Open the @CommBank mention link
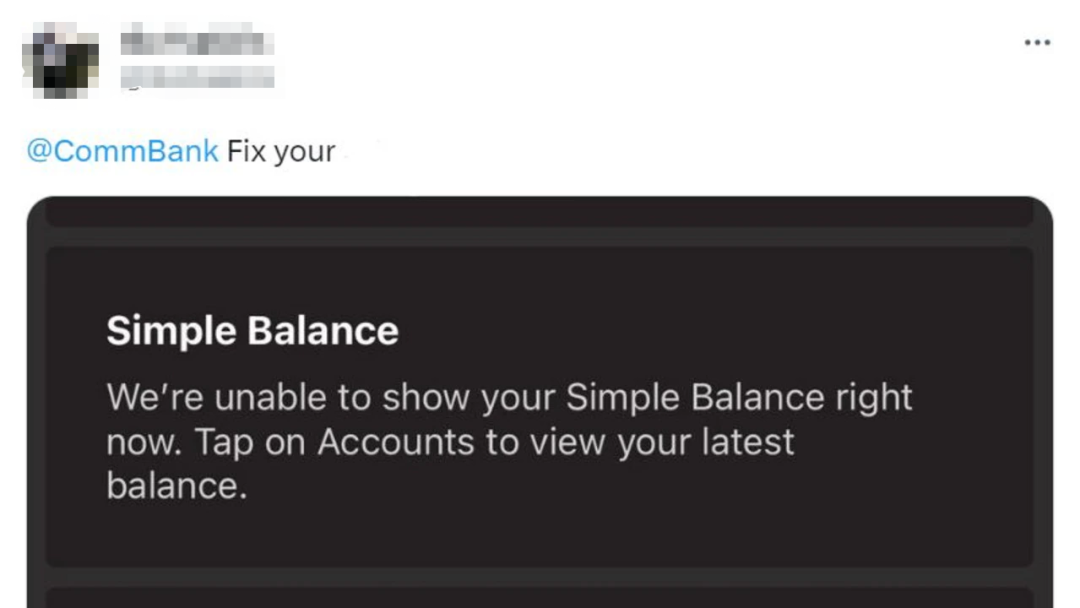This screenshot has height=608, width=1080. [x=123, y=151]
